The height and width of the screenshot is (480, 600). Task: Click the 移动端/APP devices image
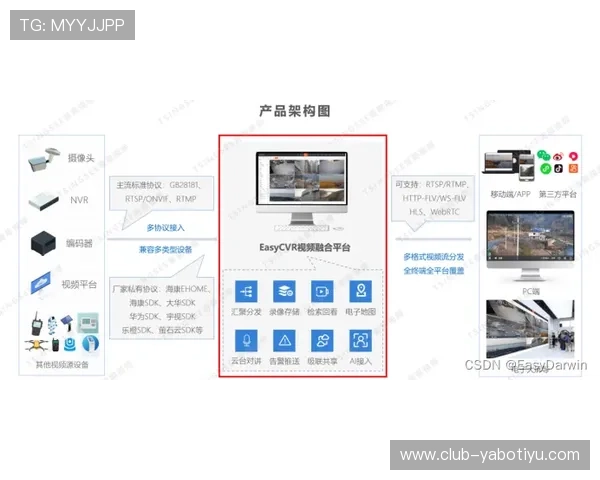pyautogui.click(x=509, y=165)
